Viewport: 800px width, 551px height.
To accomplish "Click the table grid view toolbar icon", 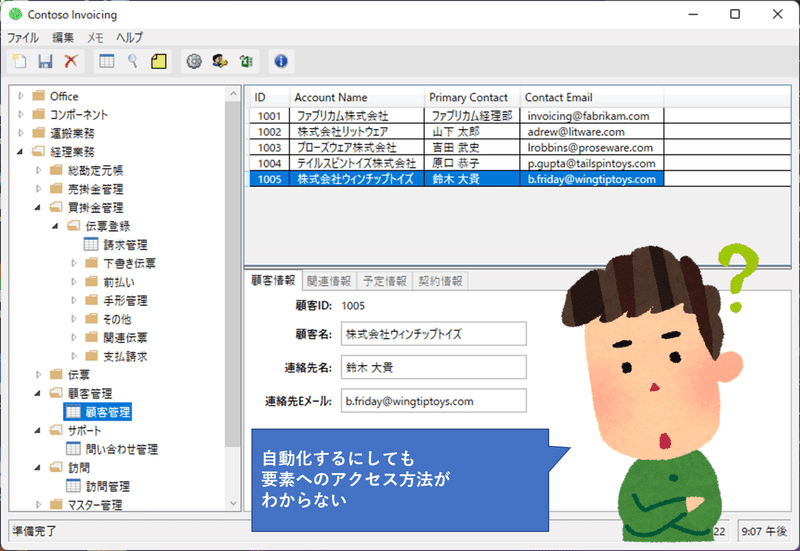I will 107,61.
